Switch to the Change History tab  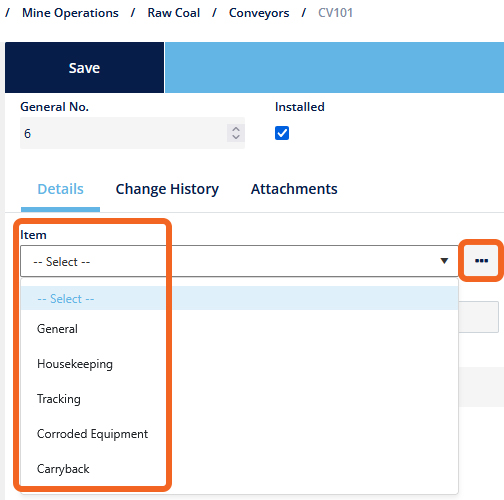167,189
